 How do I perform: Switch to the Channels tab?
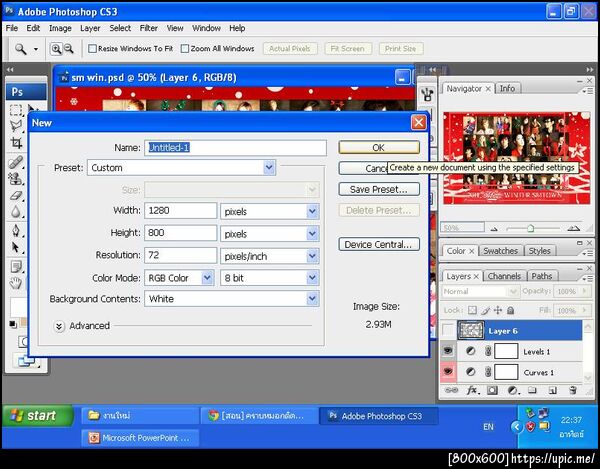click(504, 276)
